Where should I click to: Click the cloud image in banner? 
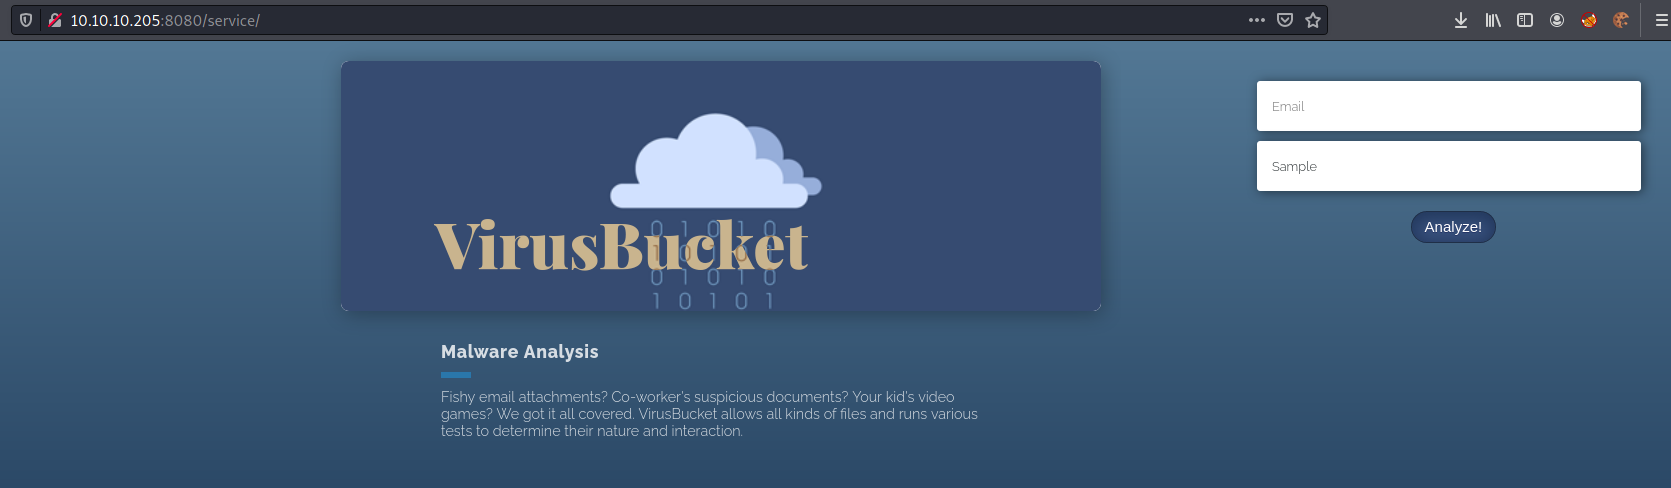click(x=715, y=162)
